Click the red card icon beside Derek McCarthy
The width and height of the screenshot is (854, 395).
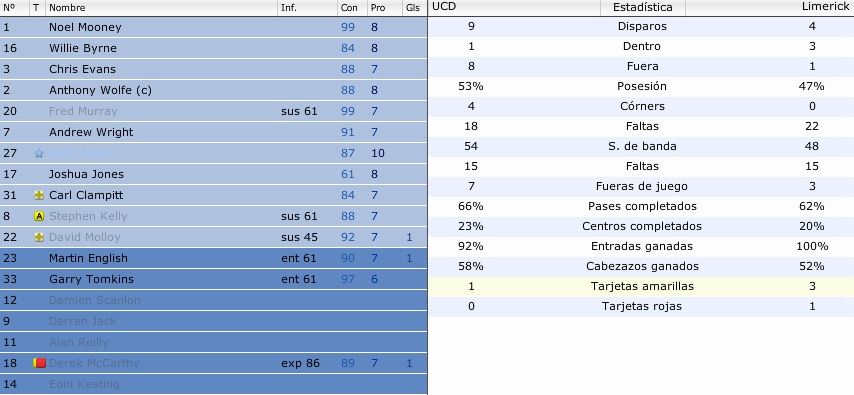coord(39,363)
